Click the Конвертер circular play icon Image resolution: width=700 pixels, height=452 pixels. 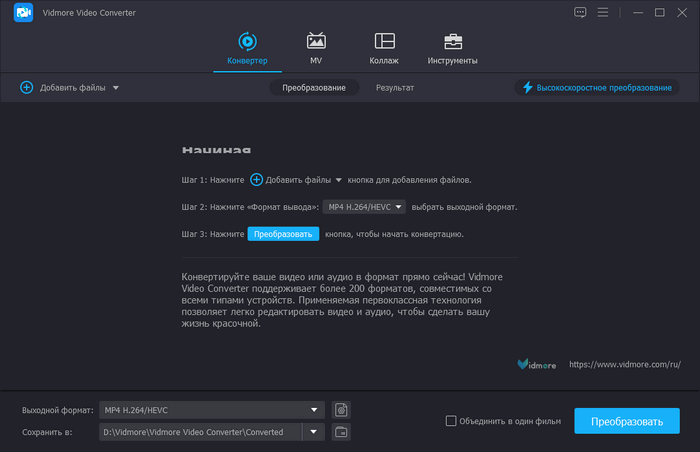[x=247, y=42]
